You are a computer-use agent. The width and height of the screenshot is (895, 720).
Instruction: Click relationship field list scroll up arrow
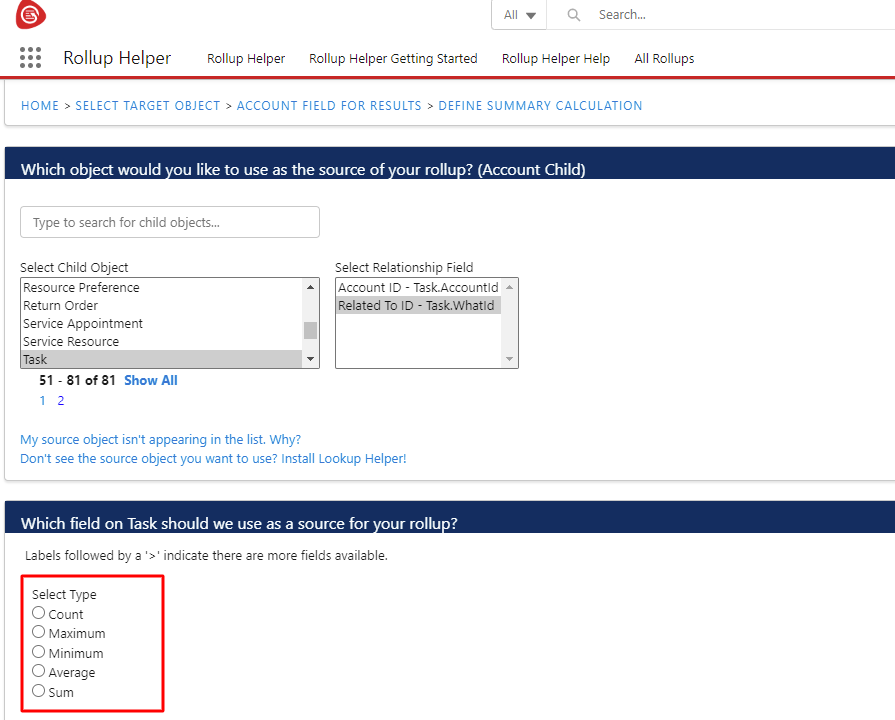point(510,287)
